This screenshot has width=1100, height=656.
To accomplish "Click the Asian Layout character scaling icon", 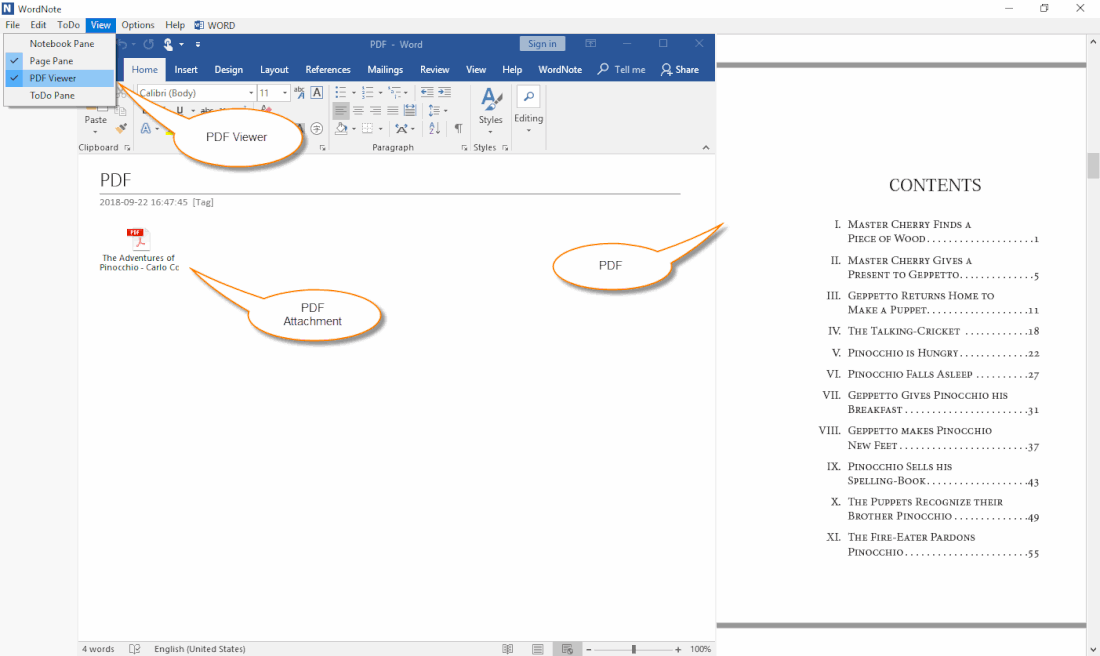I will pyautogui.click(x=401, y=128).
